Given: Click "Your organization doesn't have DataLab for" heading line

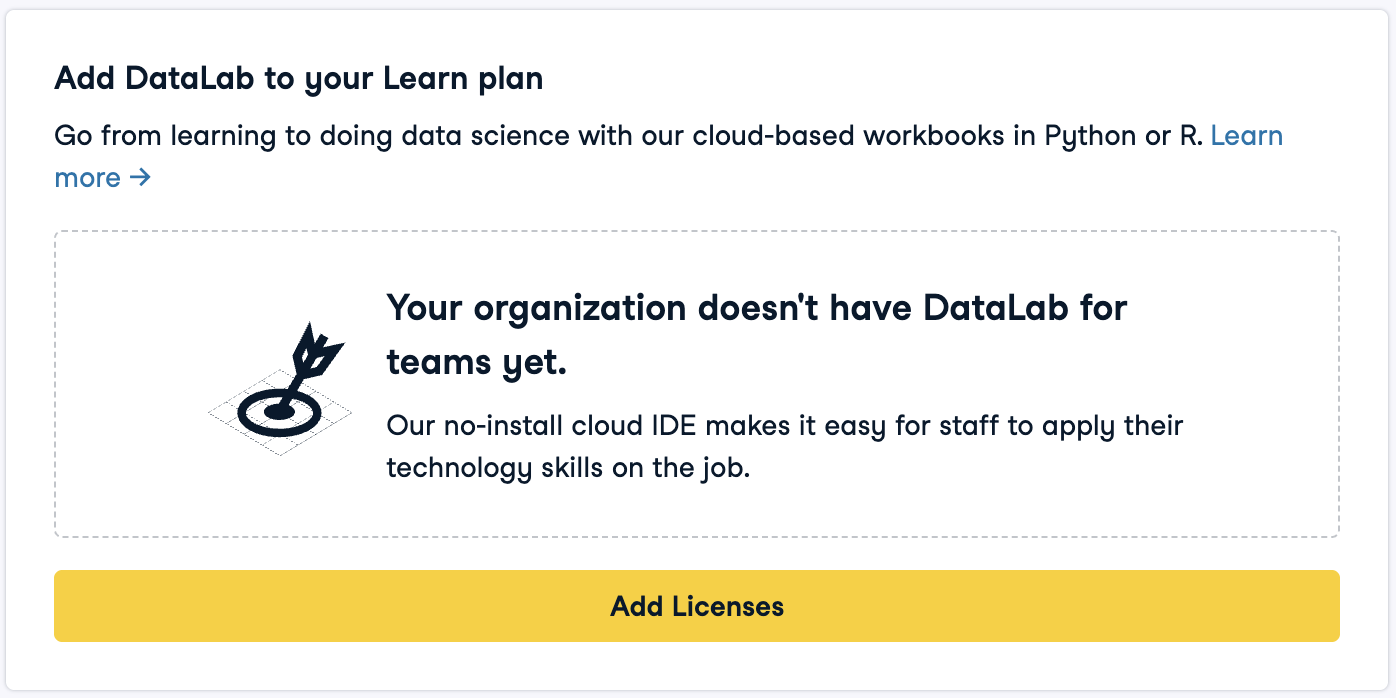Looking at the screenshot, I should point(756,308).
